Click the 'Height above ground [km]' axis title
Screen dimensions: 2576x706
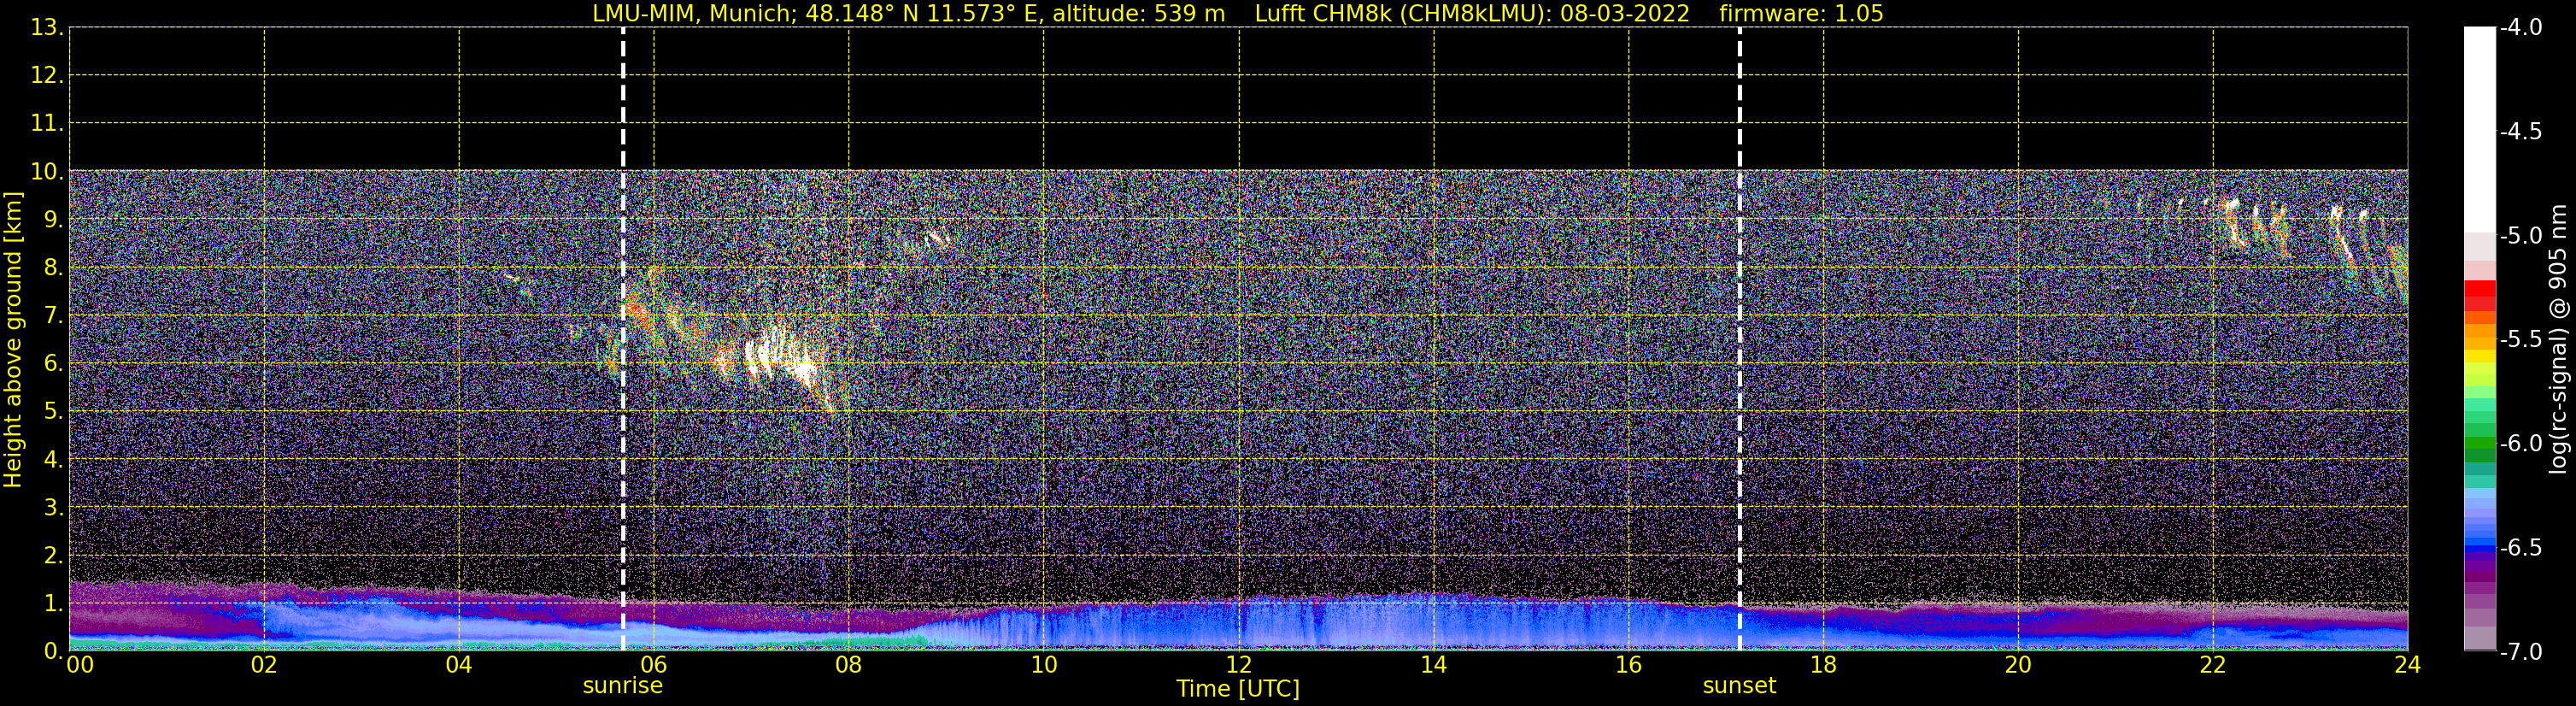(13, 340)
